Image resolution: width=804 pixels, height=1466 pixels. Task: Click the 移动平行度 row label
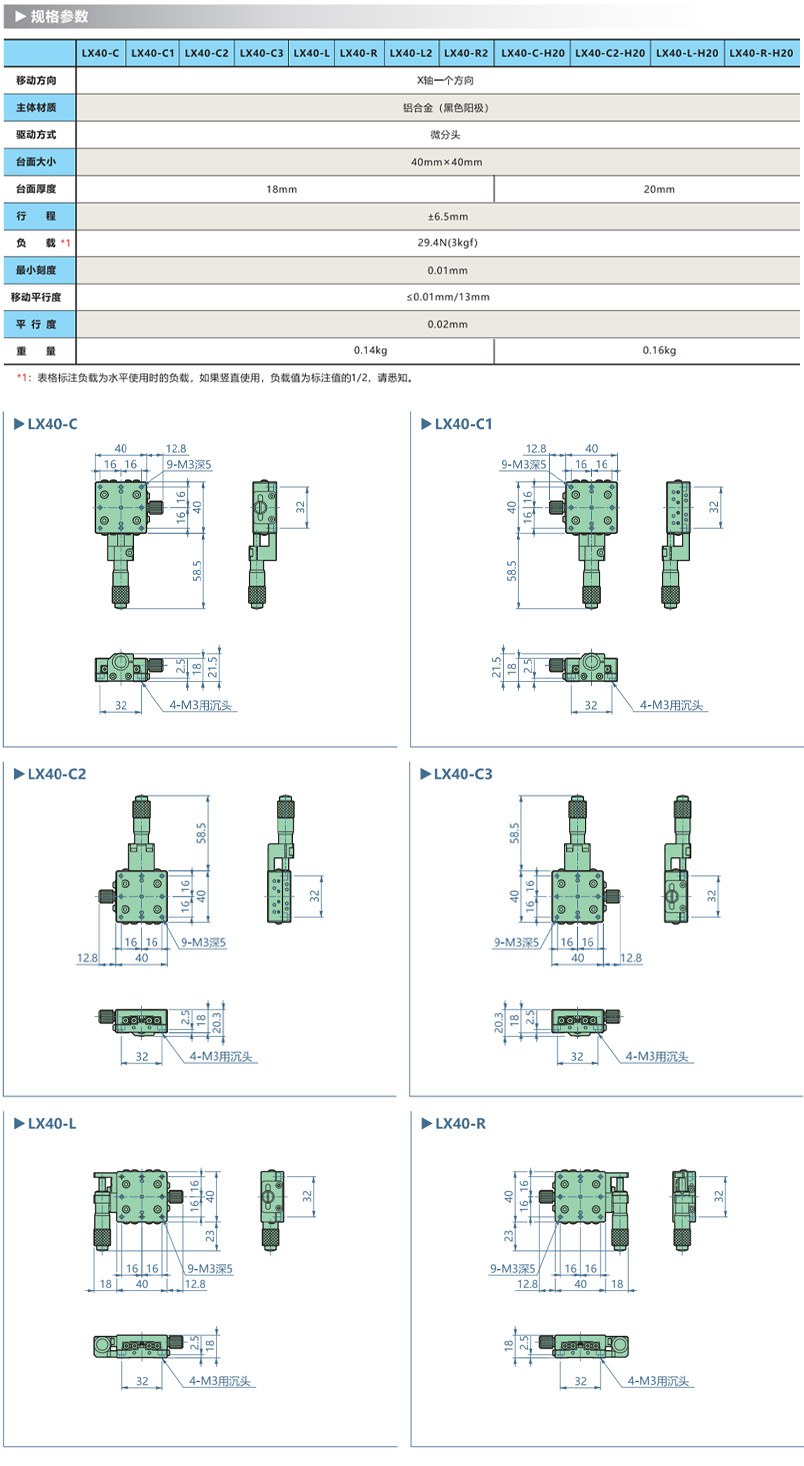coord(38,297)
